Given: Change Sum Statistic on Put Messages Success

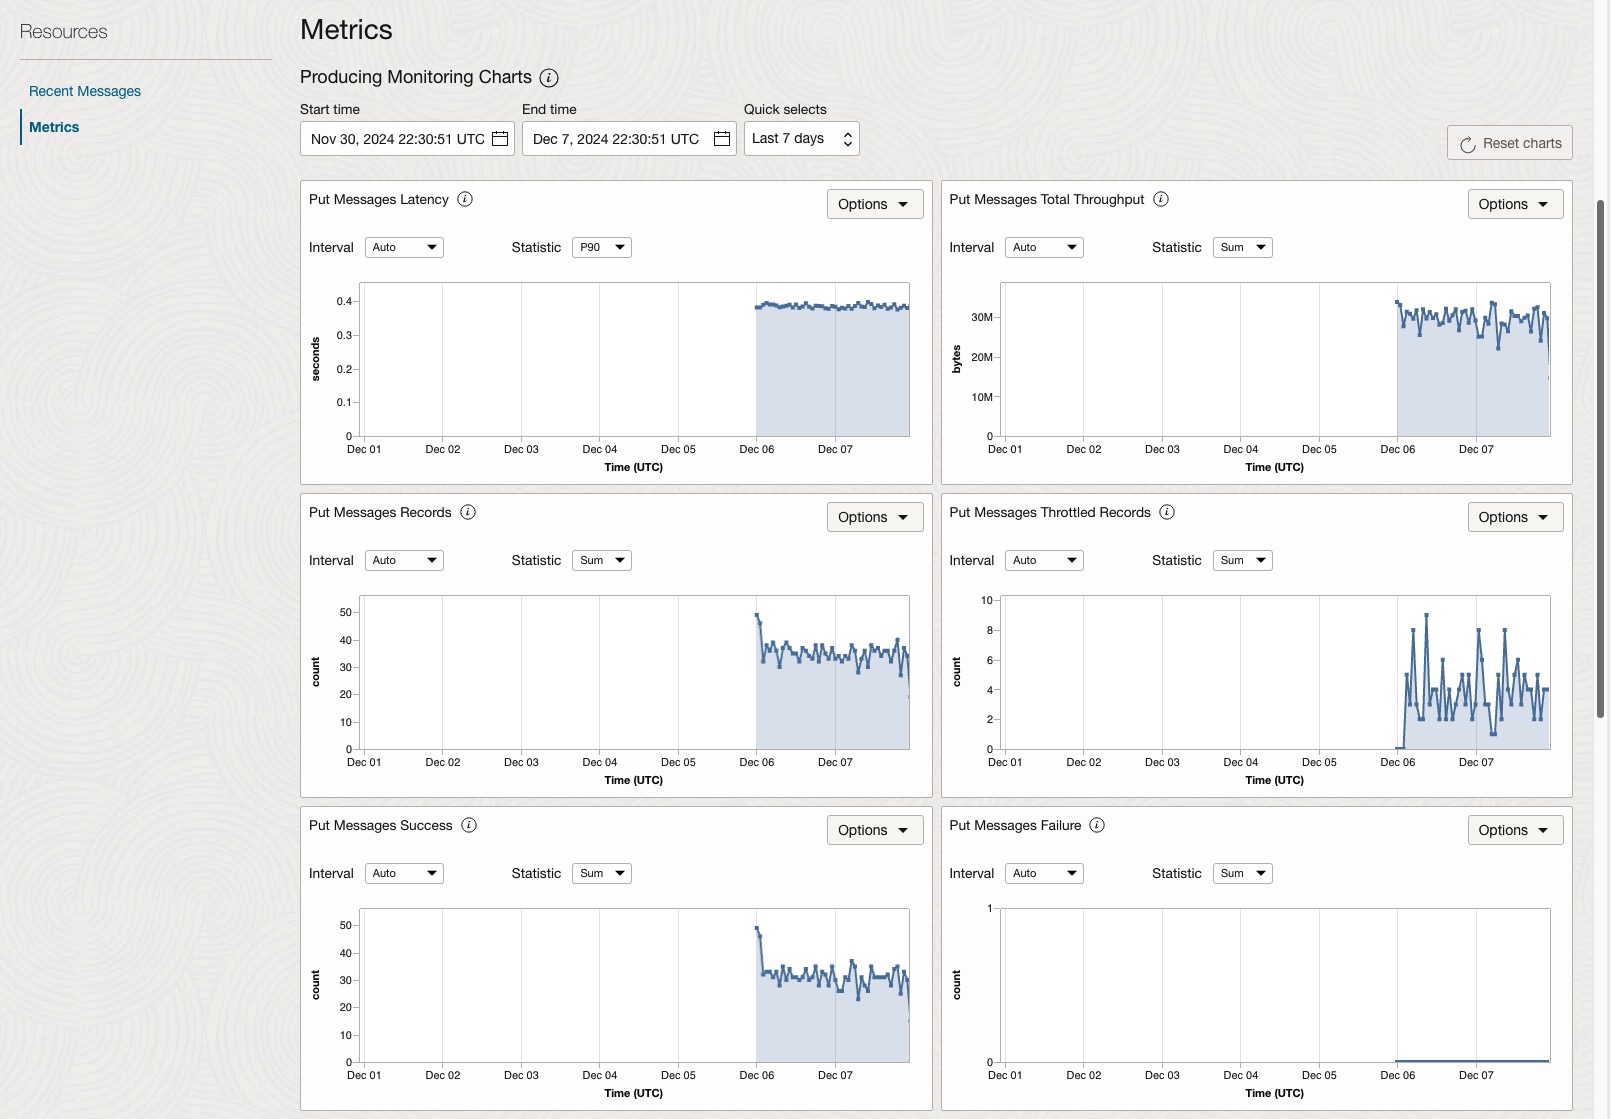Looking at the screenshot, I should point(602,873).
